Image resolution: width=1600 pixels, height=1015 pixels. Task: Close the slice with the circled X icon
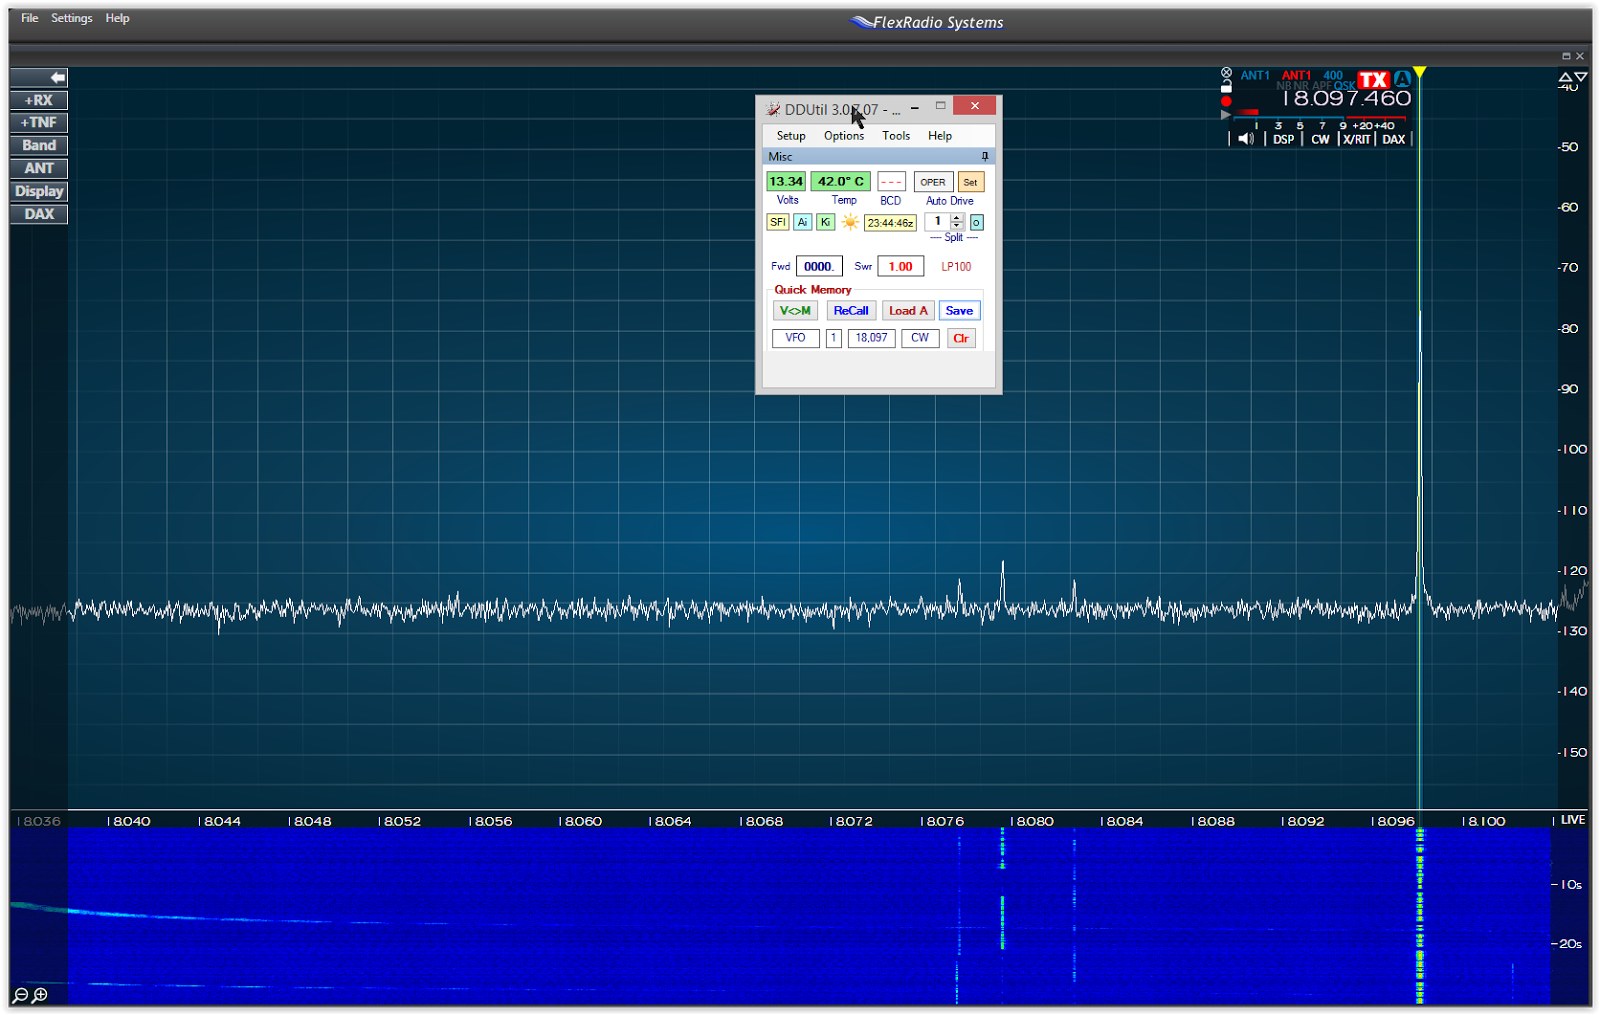click(1226, 73)
